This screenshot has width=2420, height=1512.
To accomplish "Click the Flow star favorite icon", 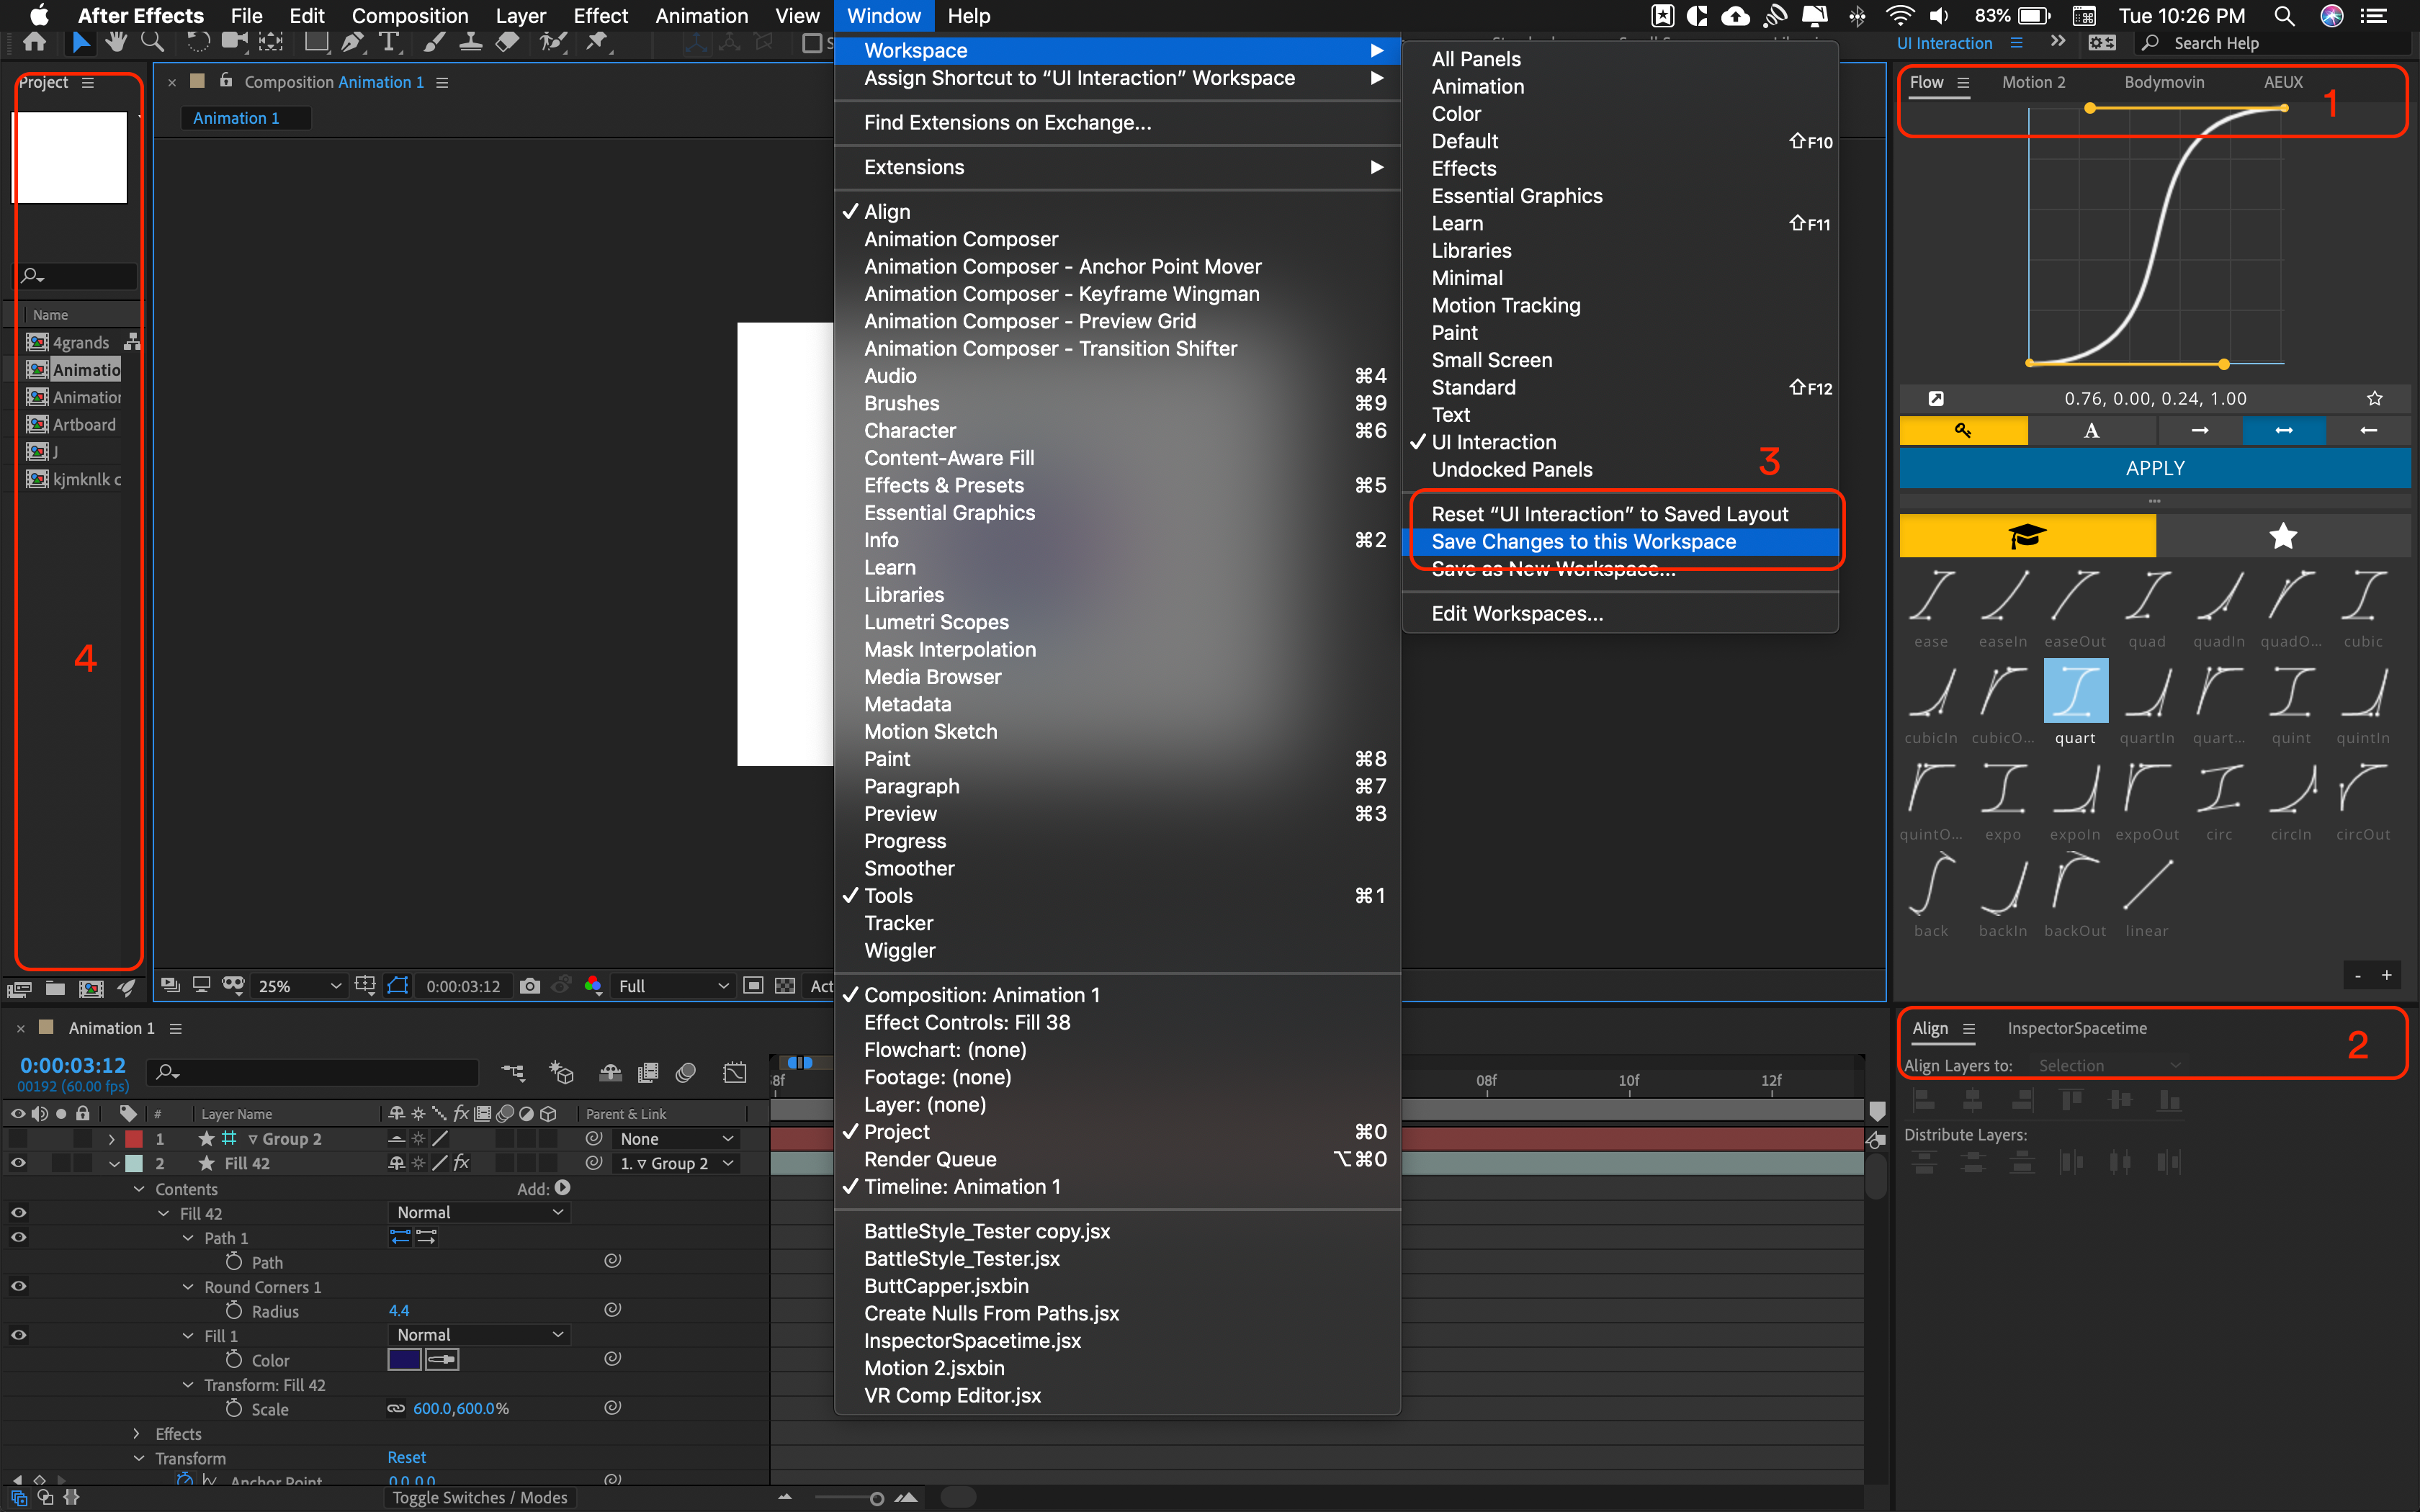I will [2374, 398].
